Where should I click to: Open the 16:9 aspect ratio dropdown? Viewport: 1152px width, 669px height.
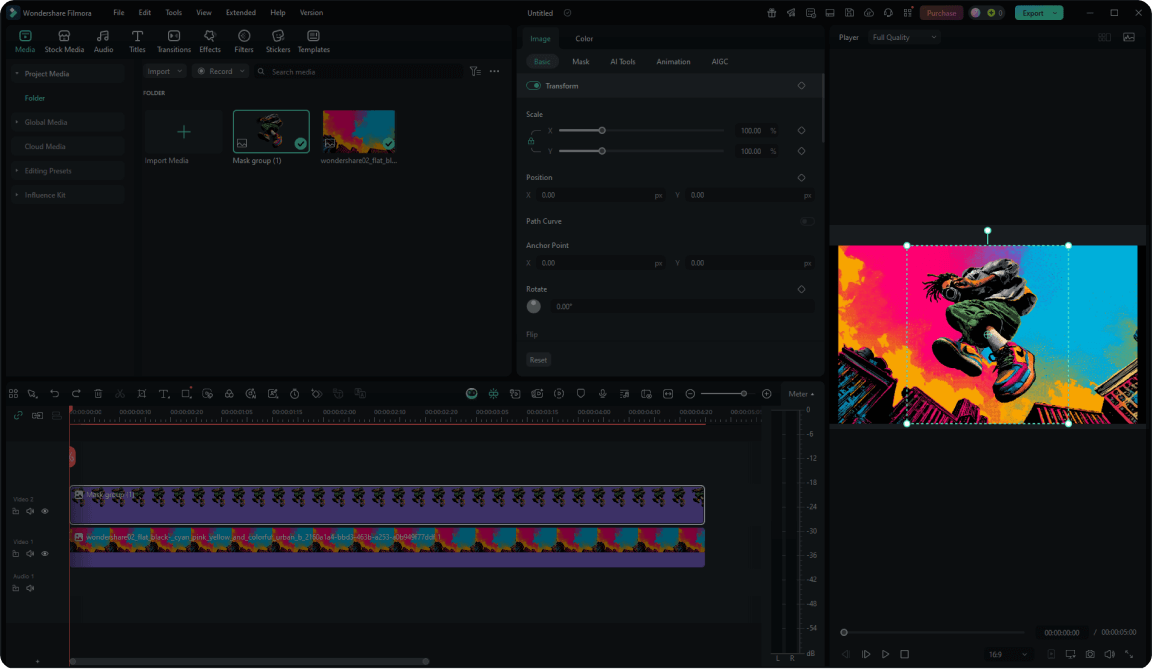(1007, 654)
